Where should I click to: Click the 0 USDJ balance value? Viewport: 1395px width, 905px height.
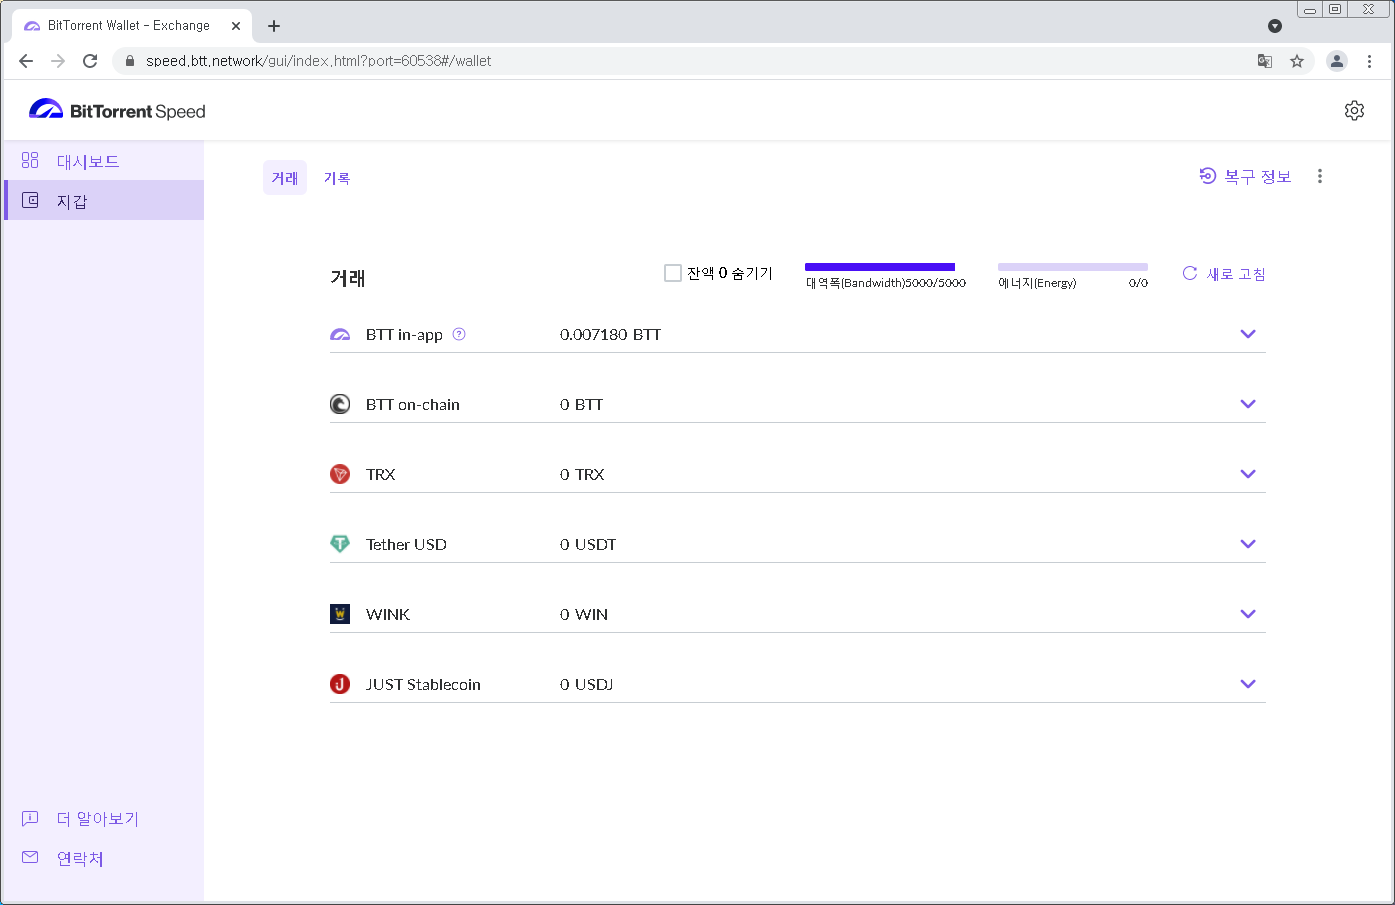[586, 684]
